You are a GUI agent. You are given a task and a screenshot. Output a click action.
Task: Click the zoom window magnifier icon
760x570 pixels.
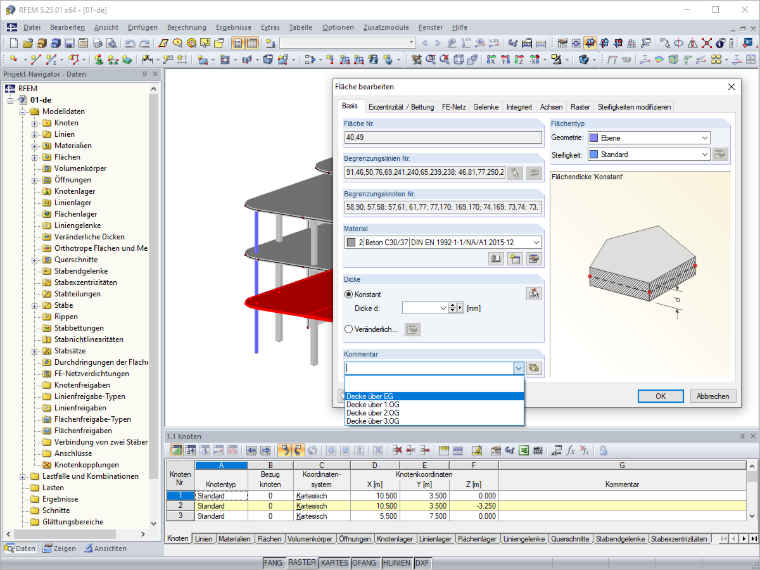click(430, 60)
